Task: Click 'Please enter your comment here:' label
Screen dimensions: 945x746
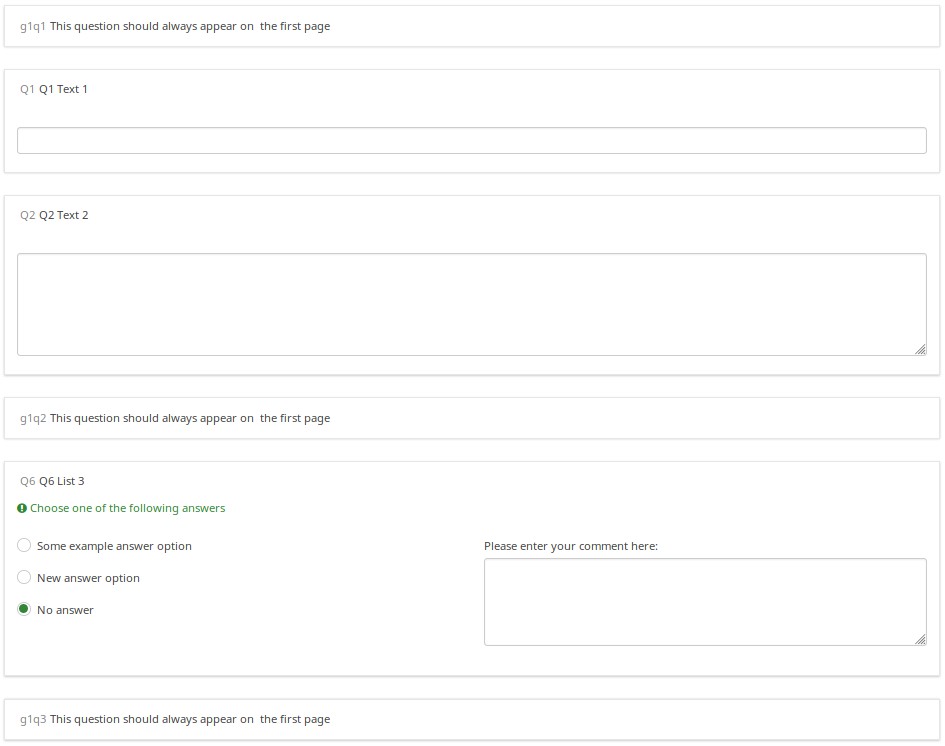Action: coord(570,546)
